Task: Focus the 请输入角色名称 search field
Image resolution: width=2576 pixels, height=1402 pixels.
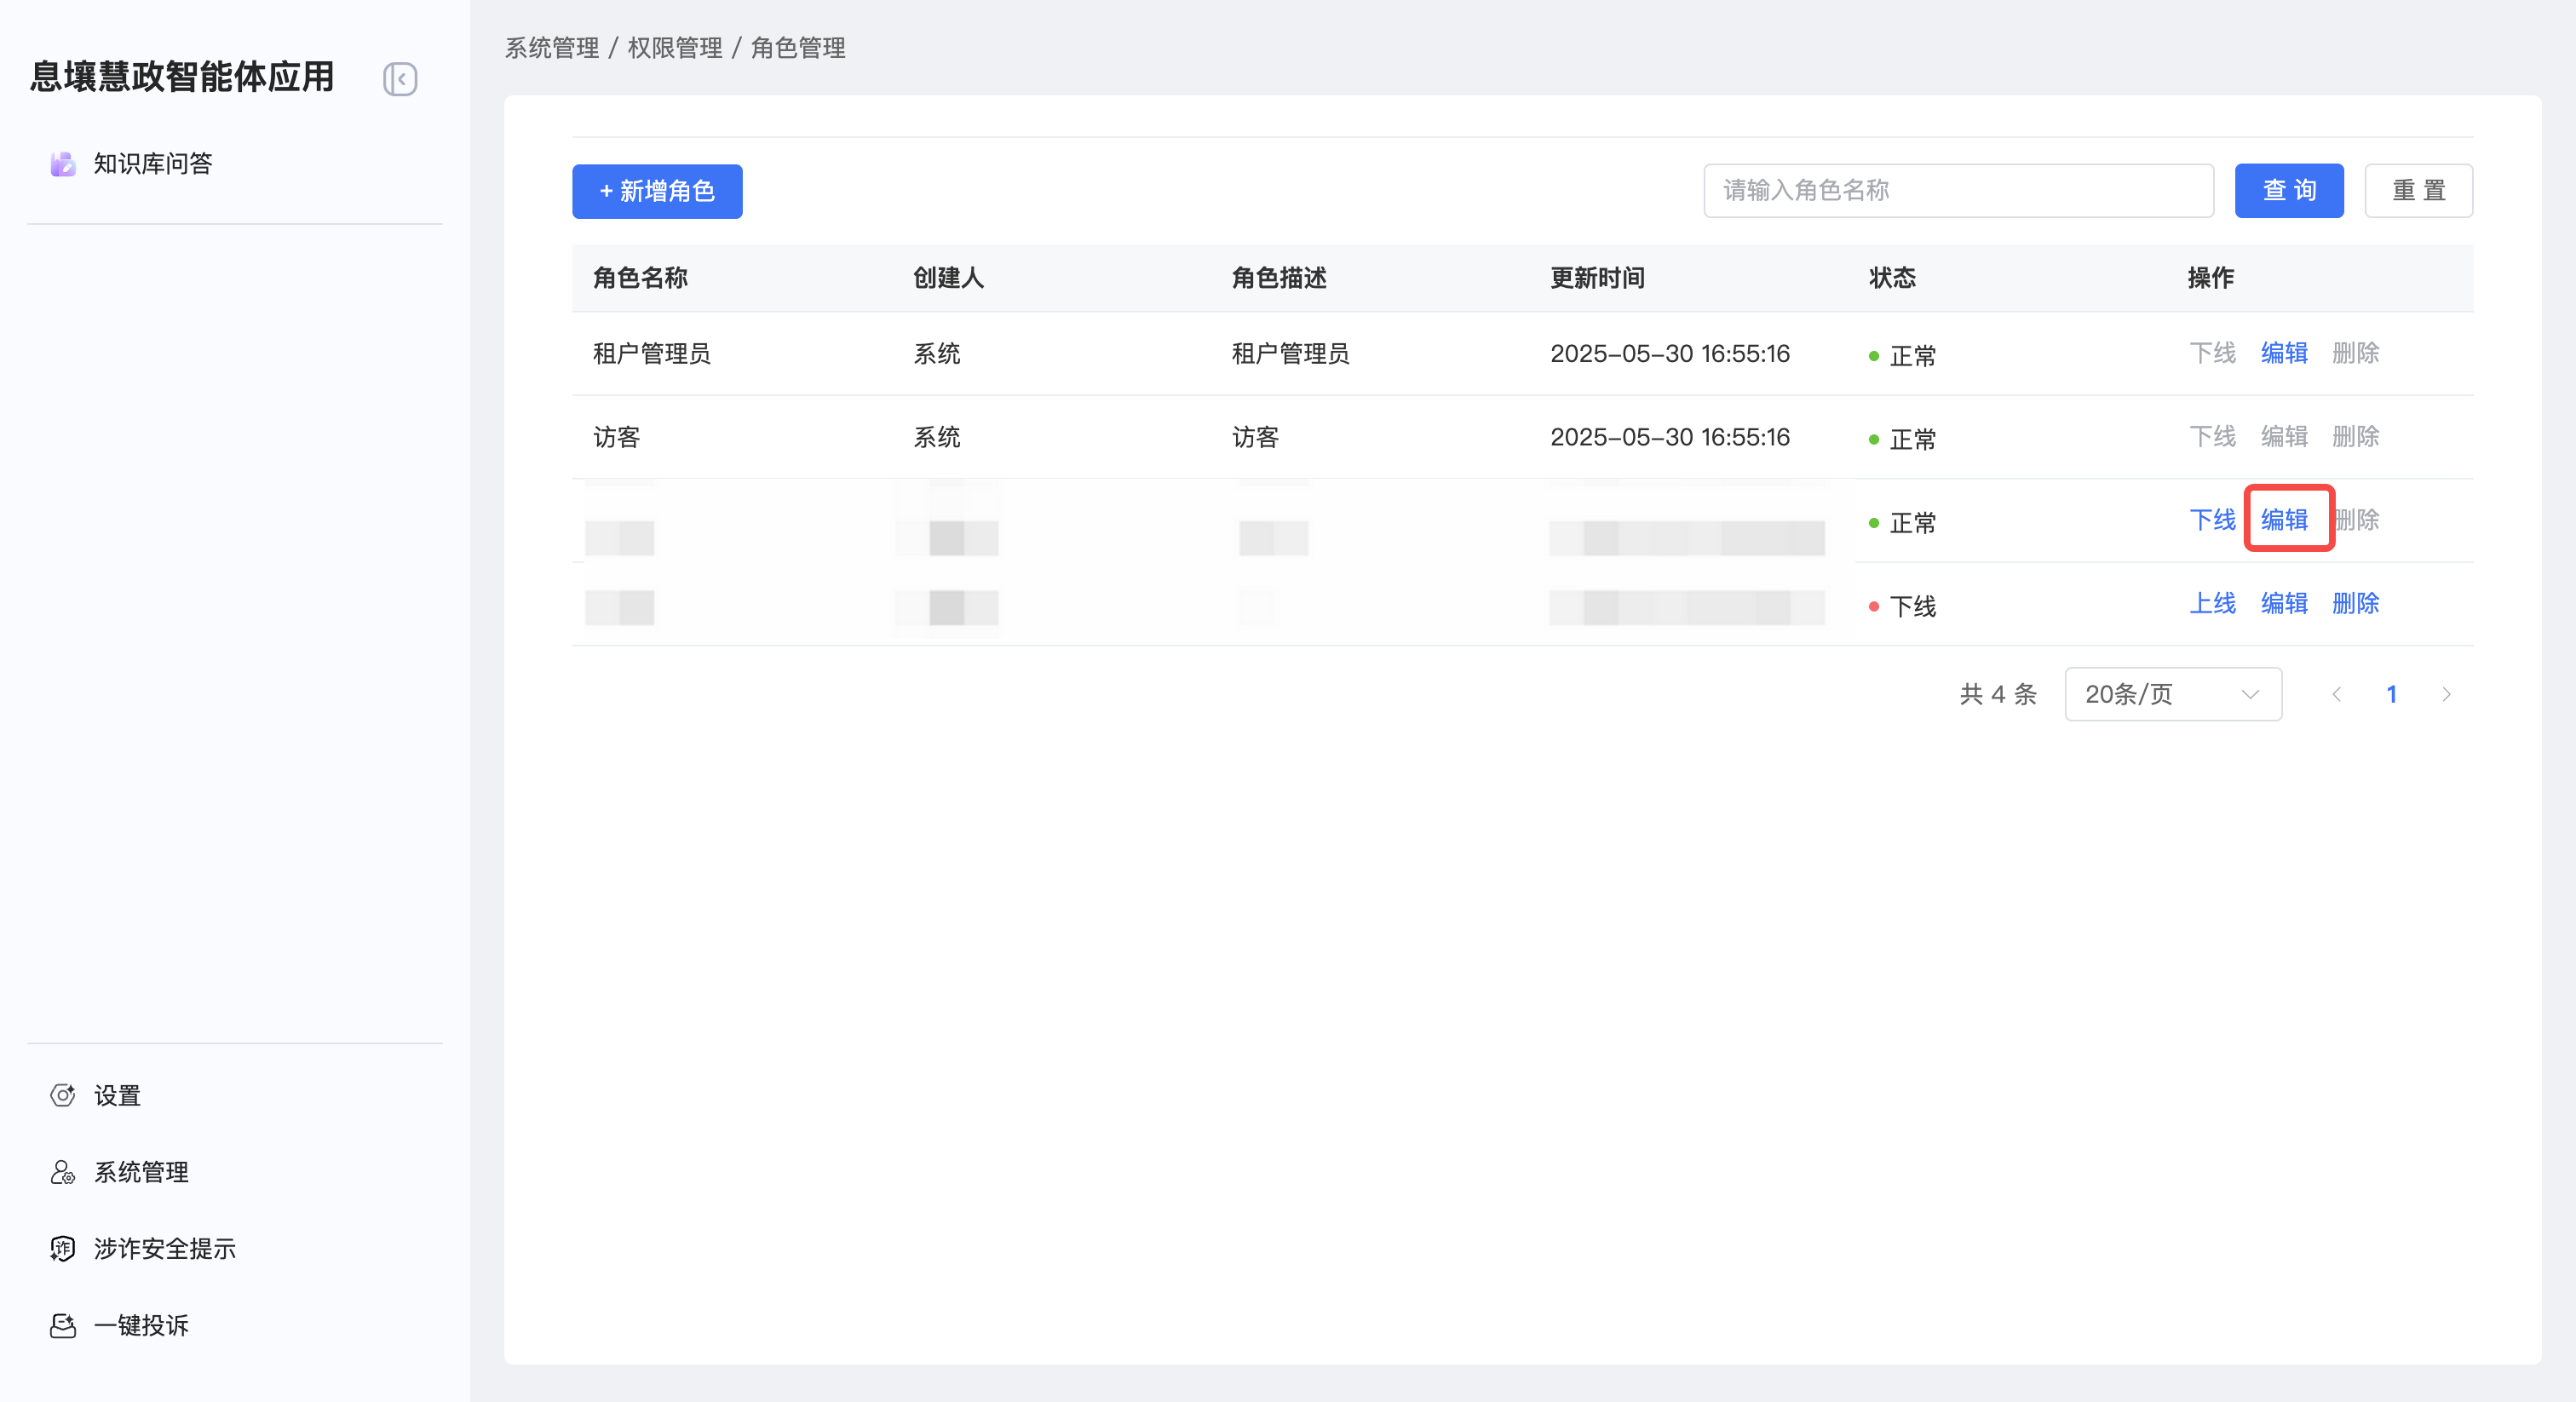Action: click(1957, 190)
